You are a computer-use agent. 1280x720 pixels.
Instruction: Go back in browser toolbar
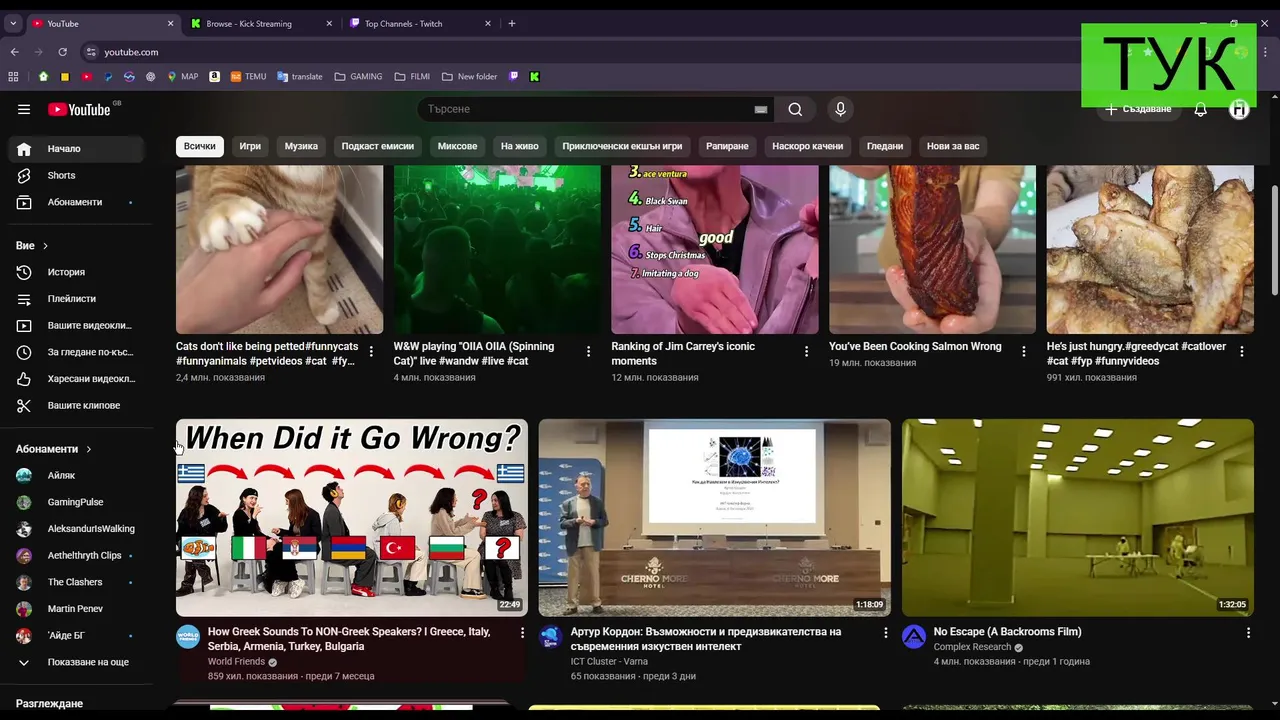(14, 52)
